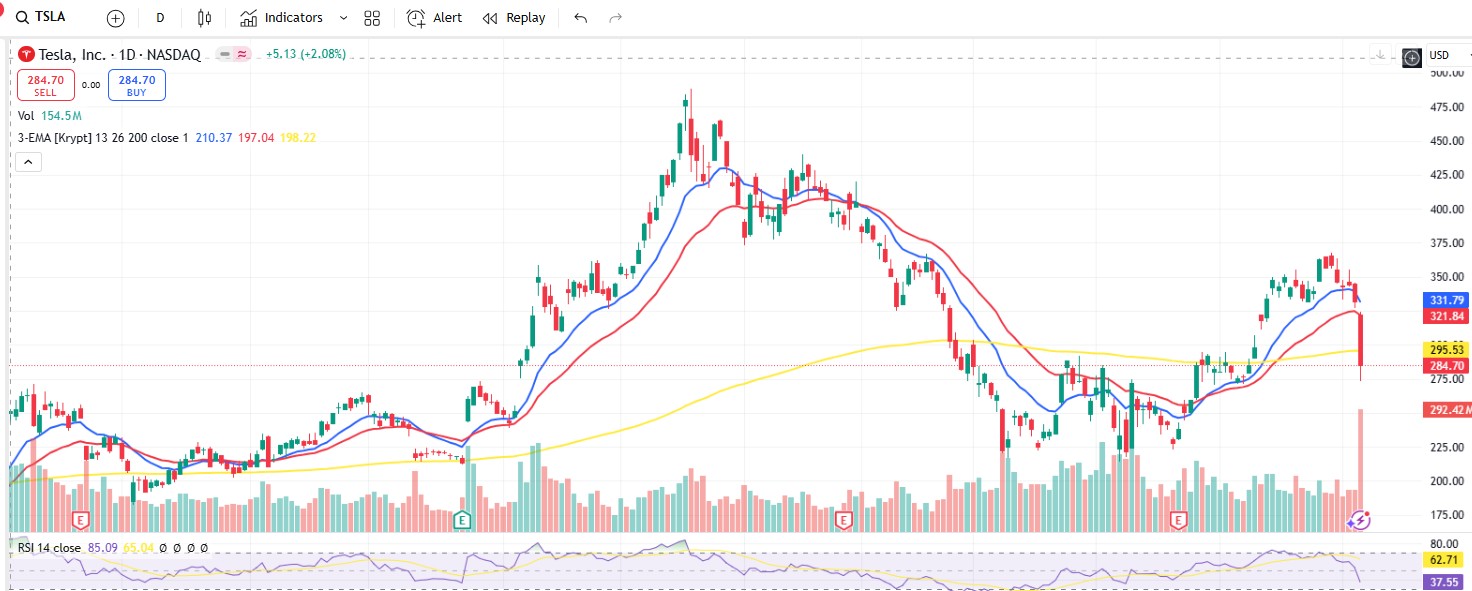This screenshot has height=591, width=1472.
Task: Start bar Replay mode
Action: (514, 18)
